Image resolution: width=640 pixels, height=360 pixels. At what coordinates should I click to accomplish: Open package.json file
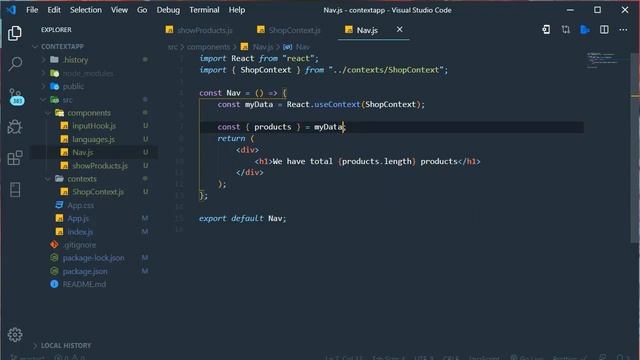85,271
